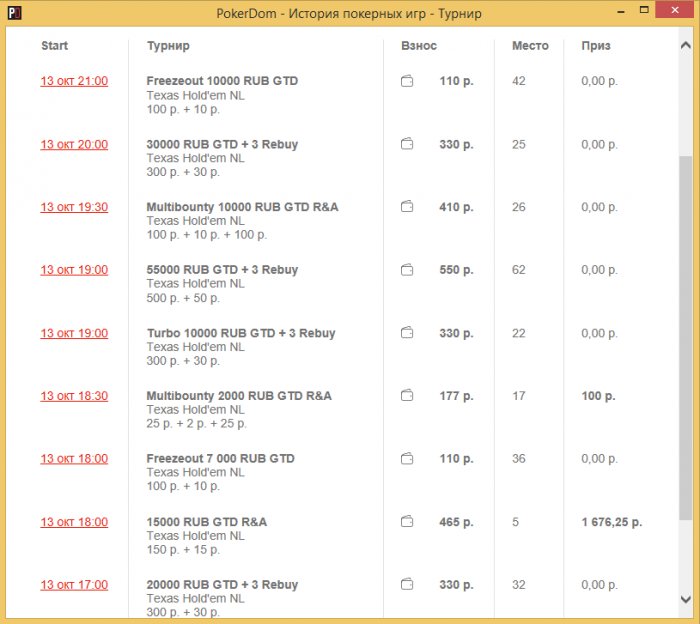
Task: Close the PokerDom history window
Action: [675, 10]
